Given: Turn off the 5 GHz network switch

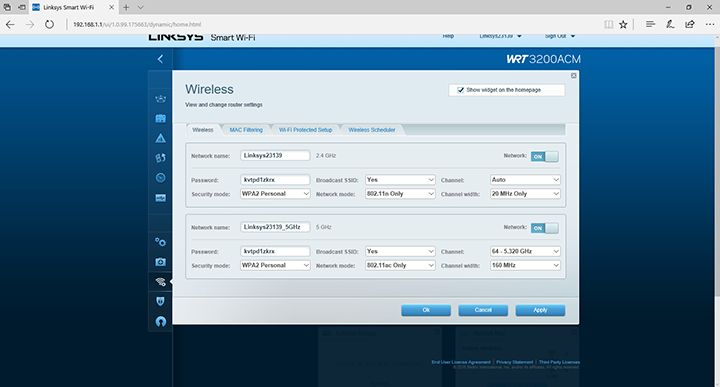Looking at the screenshot, I should pyautogui.click(x=545, y=228).
